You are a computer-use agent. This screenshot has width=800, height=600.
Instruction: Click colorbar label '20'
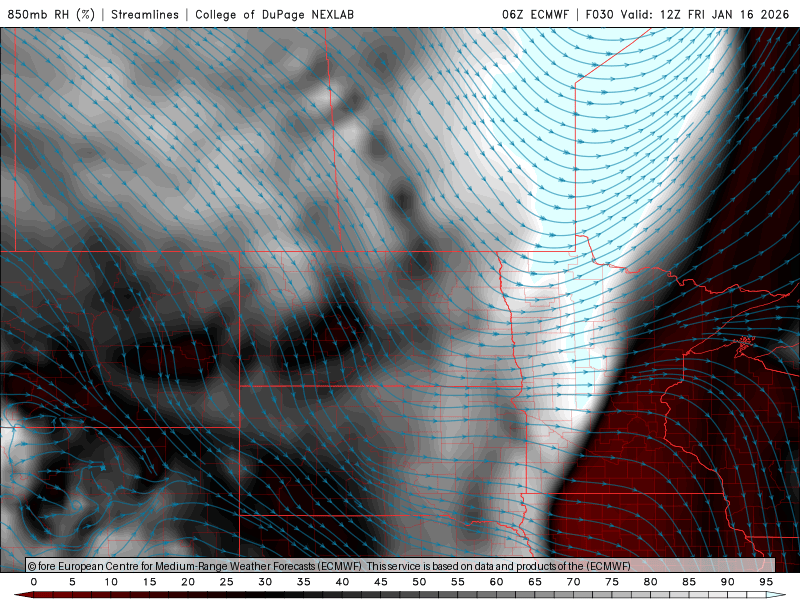coord(188,582)
